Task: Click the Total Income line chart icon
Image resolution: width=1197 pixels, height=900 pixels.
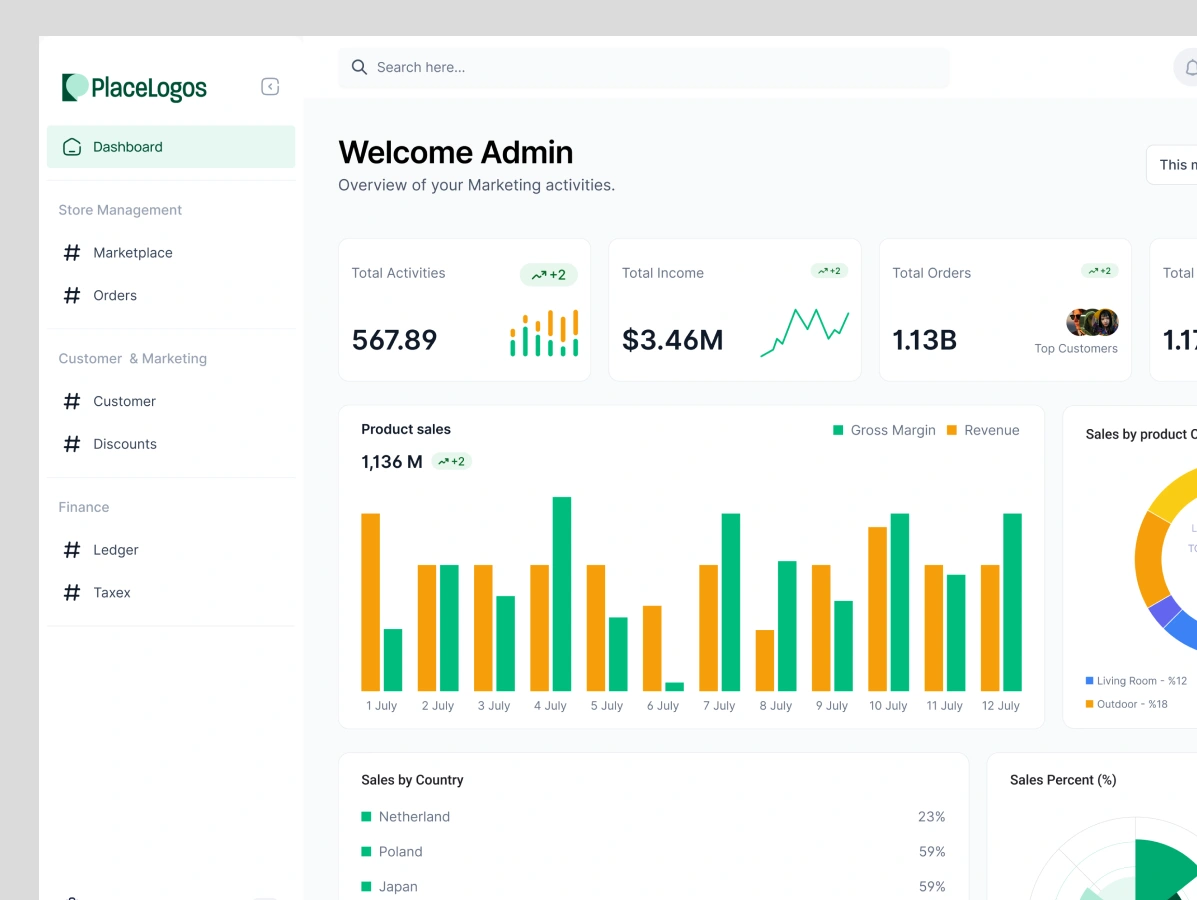Action: click(805, 332)
